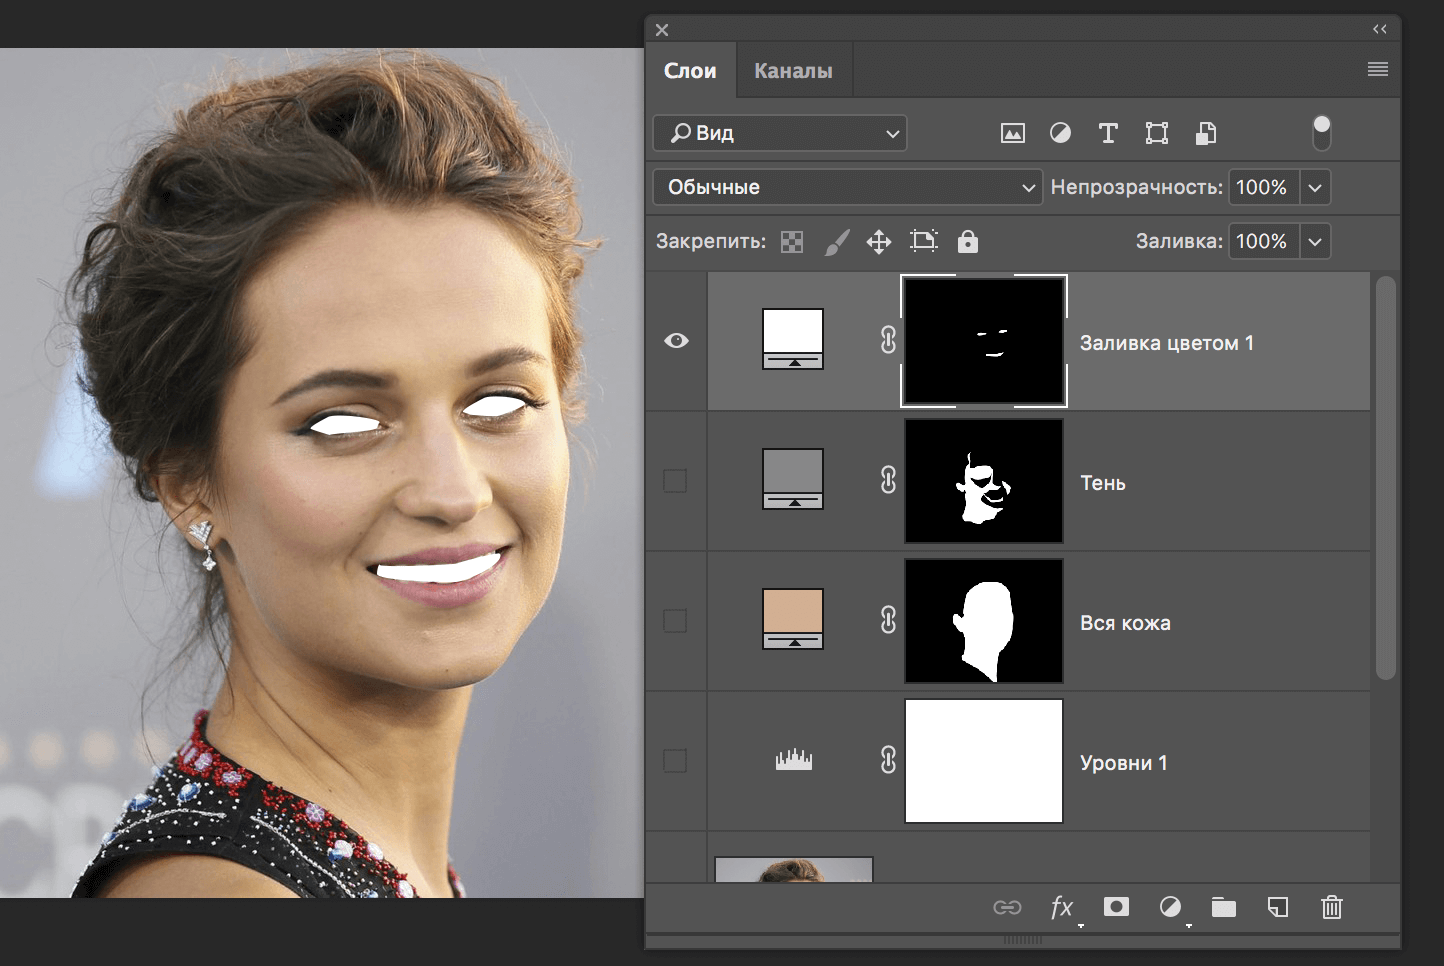Image resolution: width=1444 pixels, height=966 pixels.
Task: Add a layer mask from the panel bottom
Action: [1117, 908]
